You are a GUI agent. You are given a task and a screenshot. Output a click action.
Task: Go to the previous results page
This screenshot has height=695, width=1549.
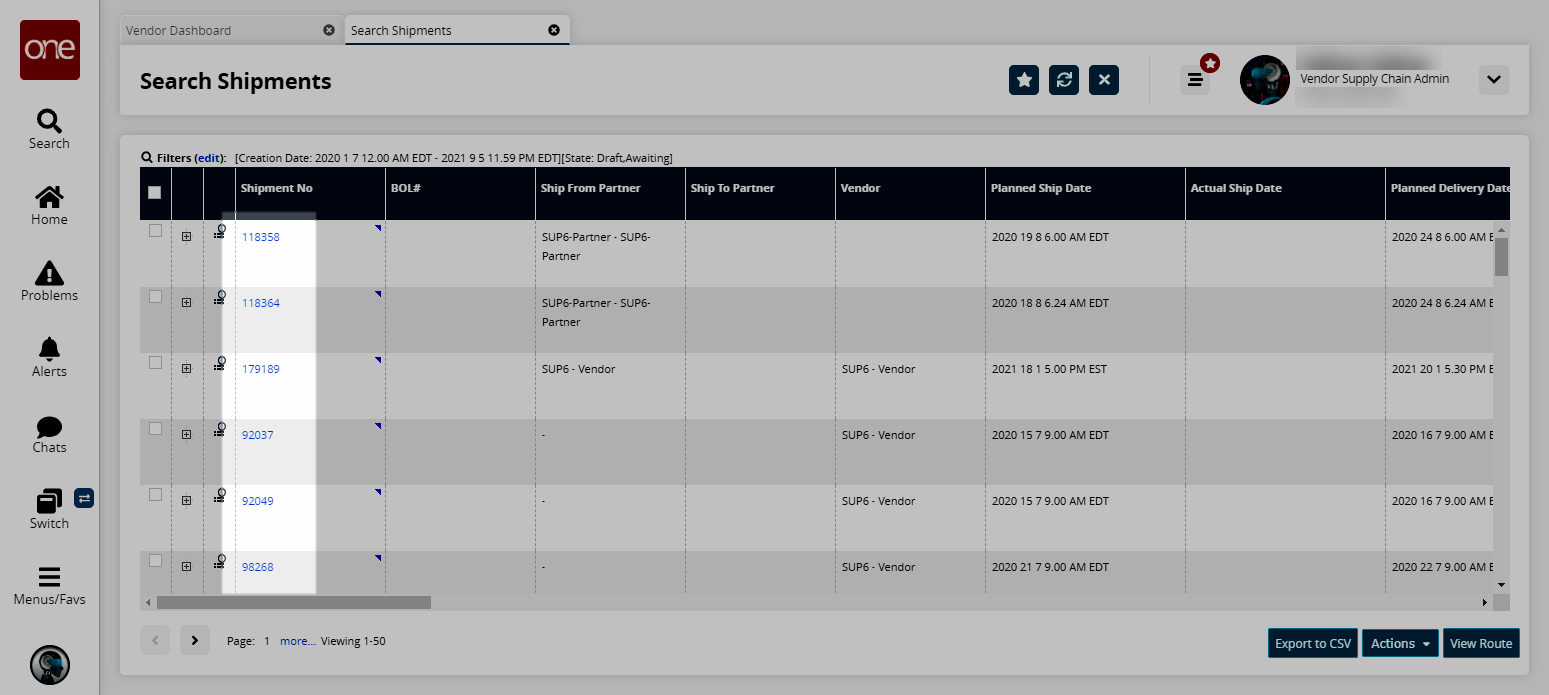(155, 640)
